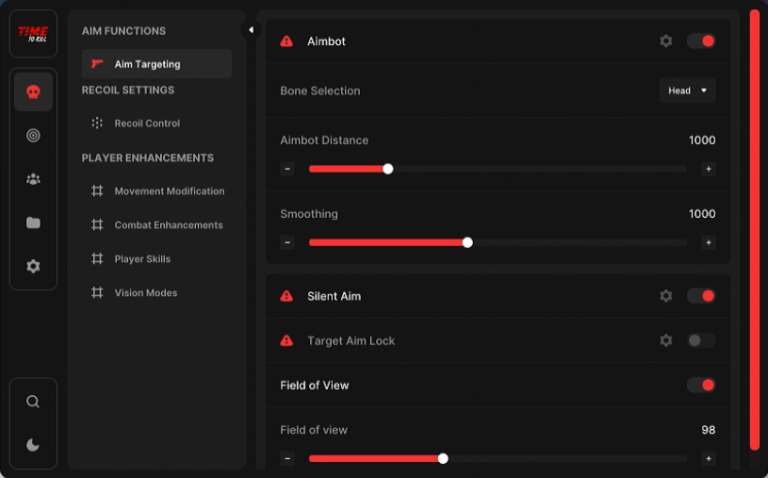
Task: Open the players group icon in the sidebar
Action: coord(33,179)
